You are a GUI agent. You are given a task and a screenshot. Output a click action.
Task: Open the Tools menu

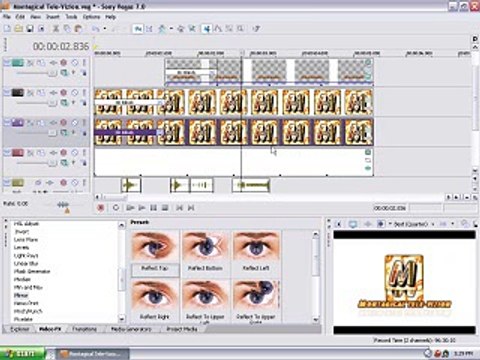tap(71, 17)
